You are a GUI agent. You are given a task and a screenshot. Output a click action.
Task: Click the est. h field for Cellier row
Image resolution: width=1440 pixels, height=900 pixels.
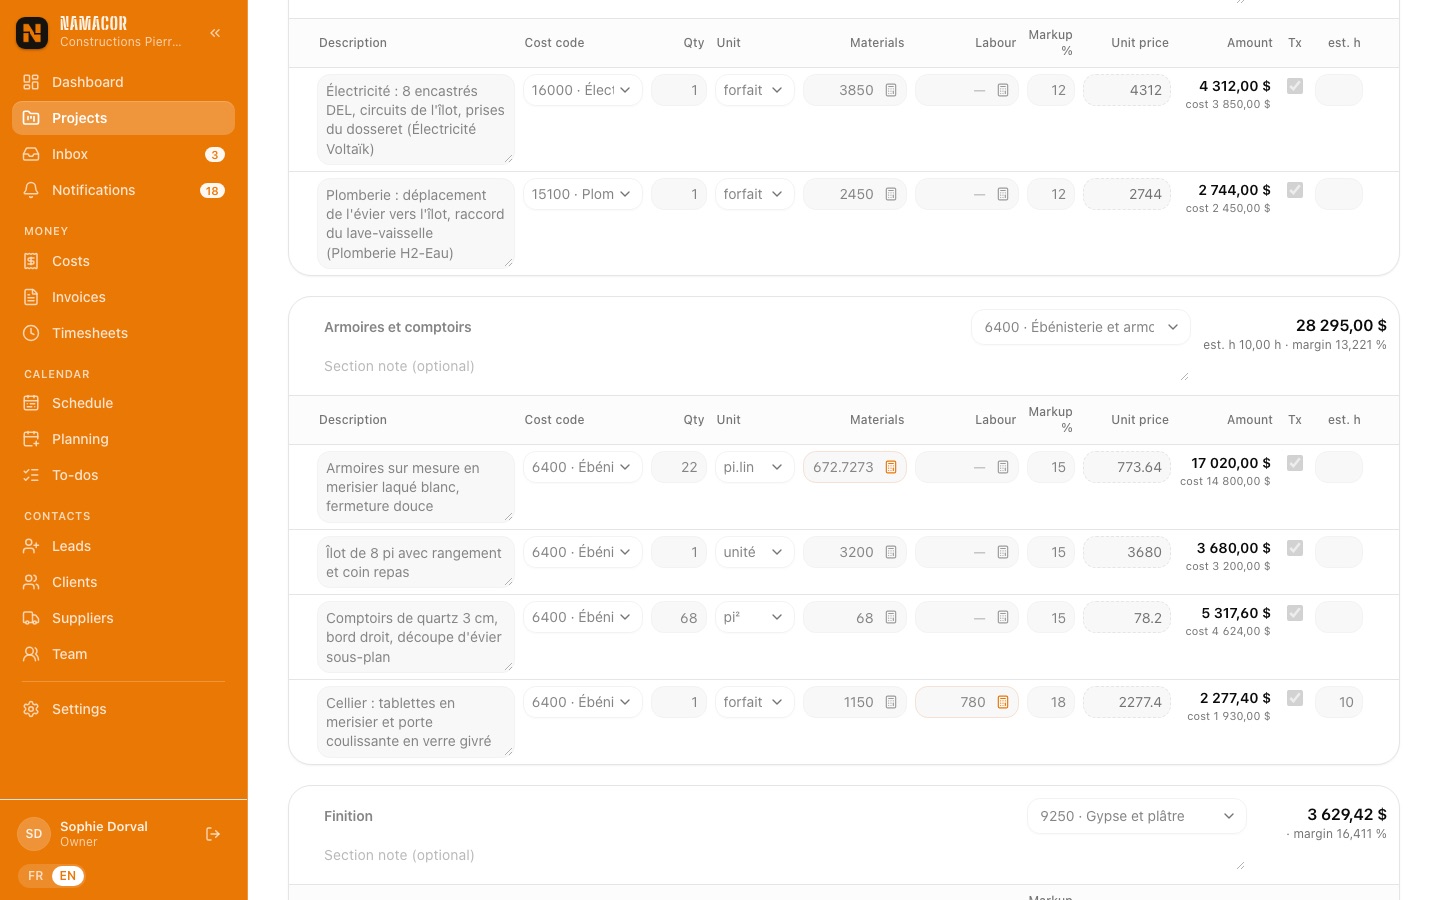[1339, 702]
